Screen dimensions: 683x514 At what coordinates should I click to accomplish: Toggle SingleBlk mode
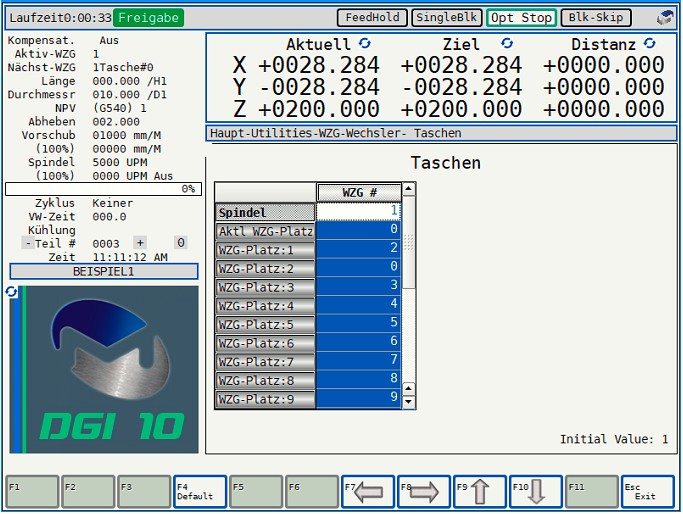point(446,18)
